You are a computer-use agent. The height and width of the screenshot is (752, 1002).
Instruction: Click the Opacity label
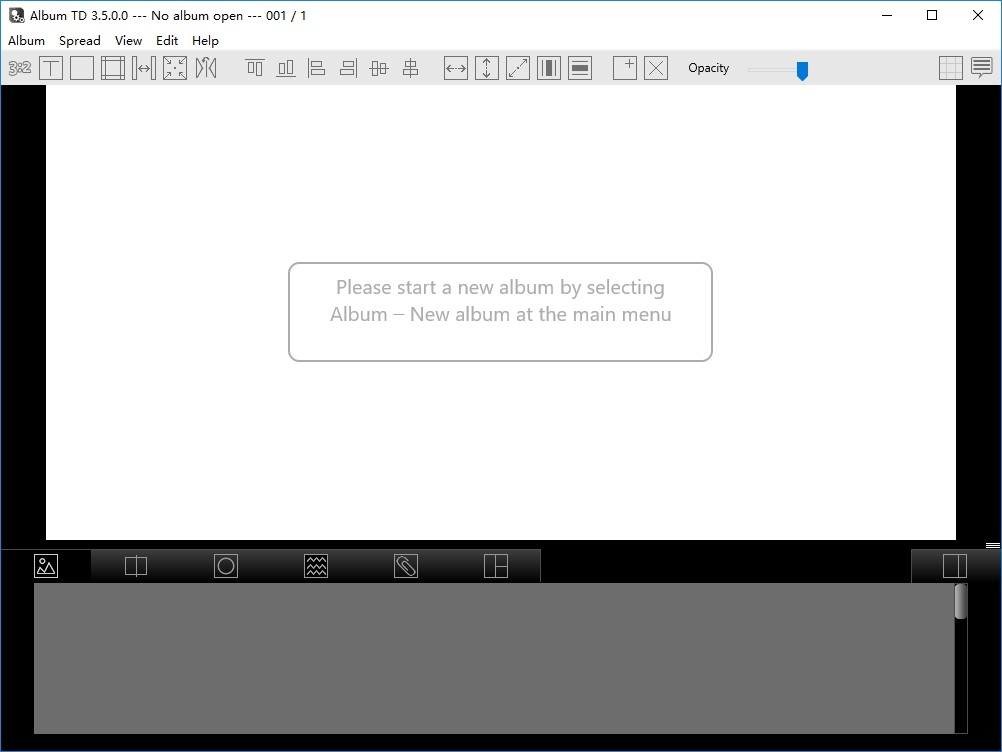click(709, 68)
